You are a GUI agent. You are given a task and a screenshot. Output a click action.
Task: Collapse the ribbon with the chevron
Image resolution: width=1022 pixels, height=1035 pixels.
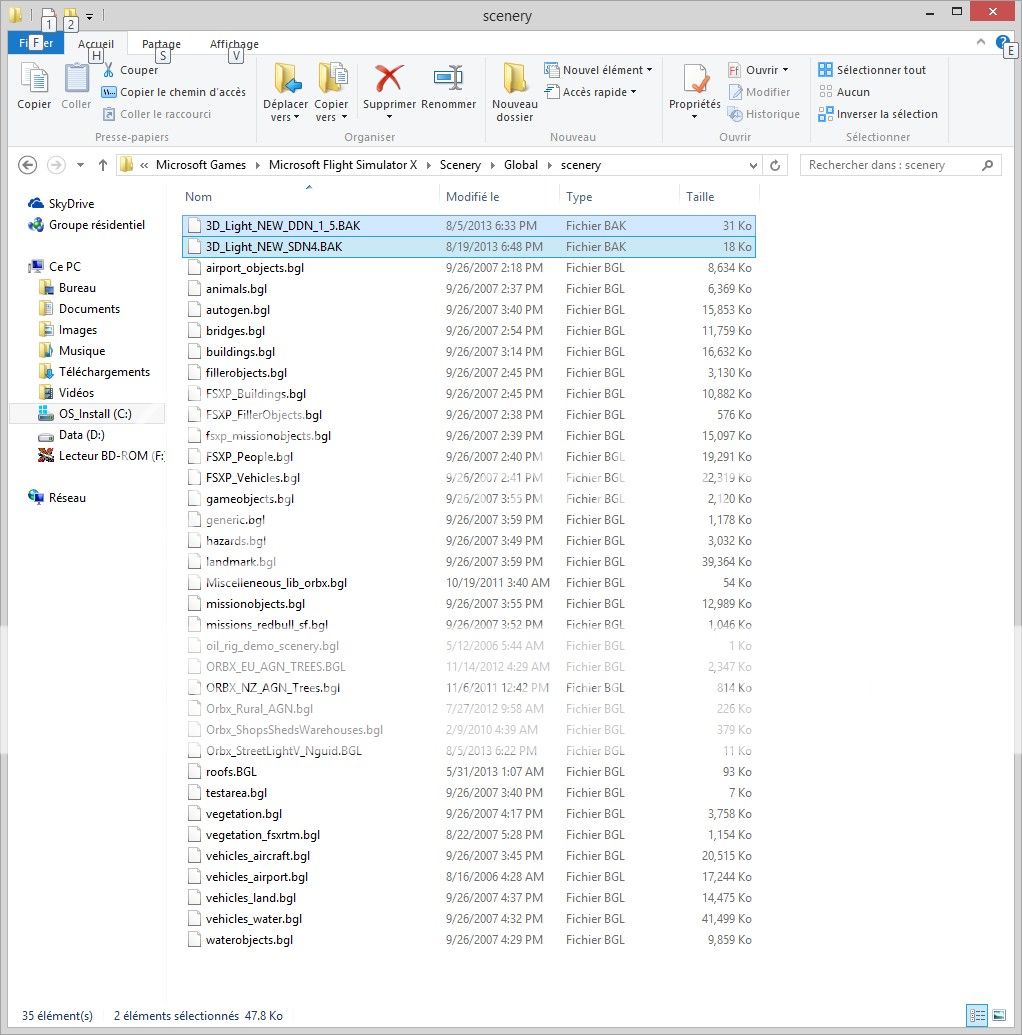pyautogui.click(x=981, y=42)
